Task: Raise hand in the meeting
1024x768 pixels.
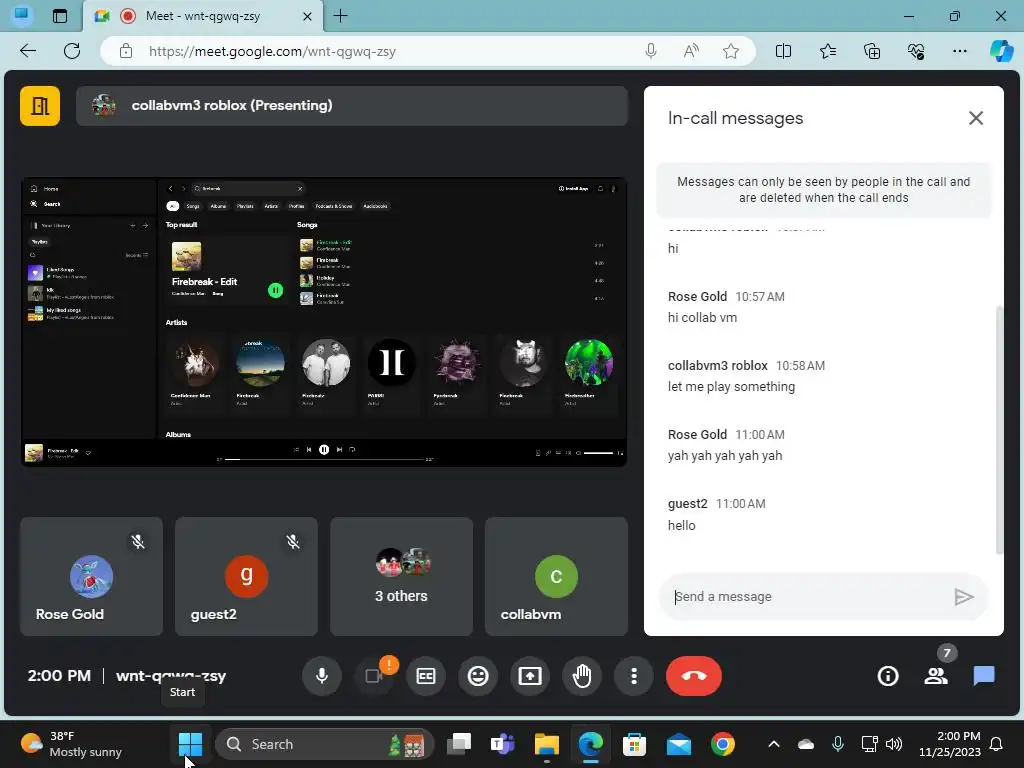Action: tap(582, 676)
